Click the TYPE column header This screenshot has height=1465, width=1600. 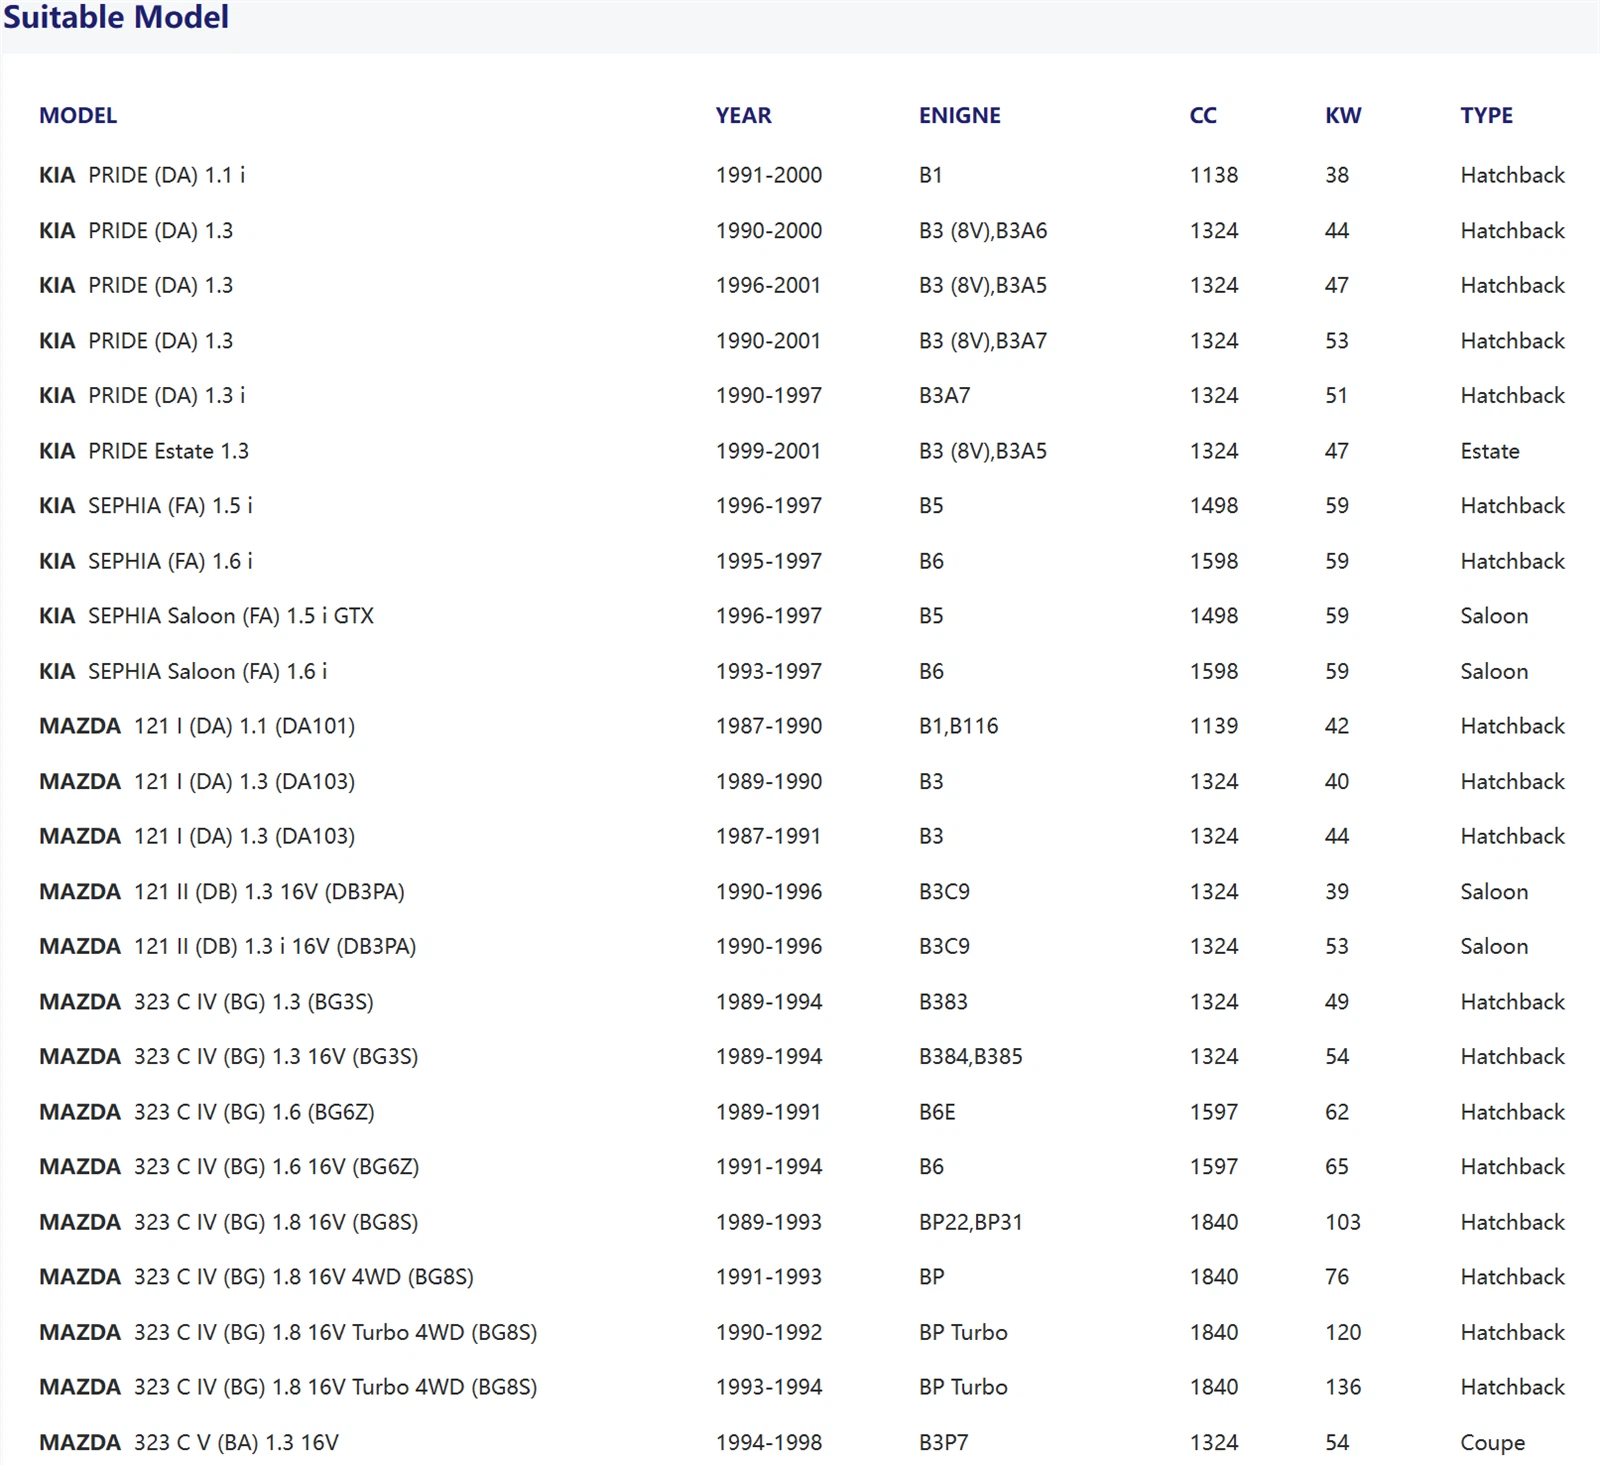click(1486, 115)
